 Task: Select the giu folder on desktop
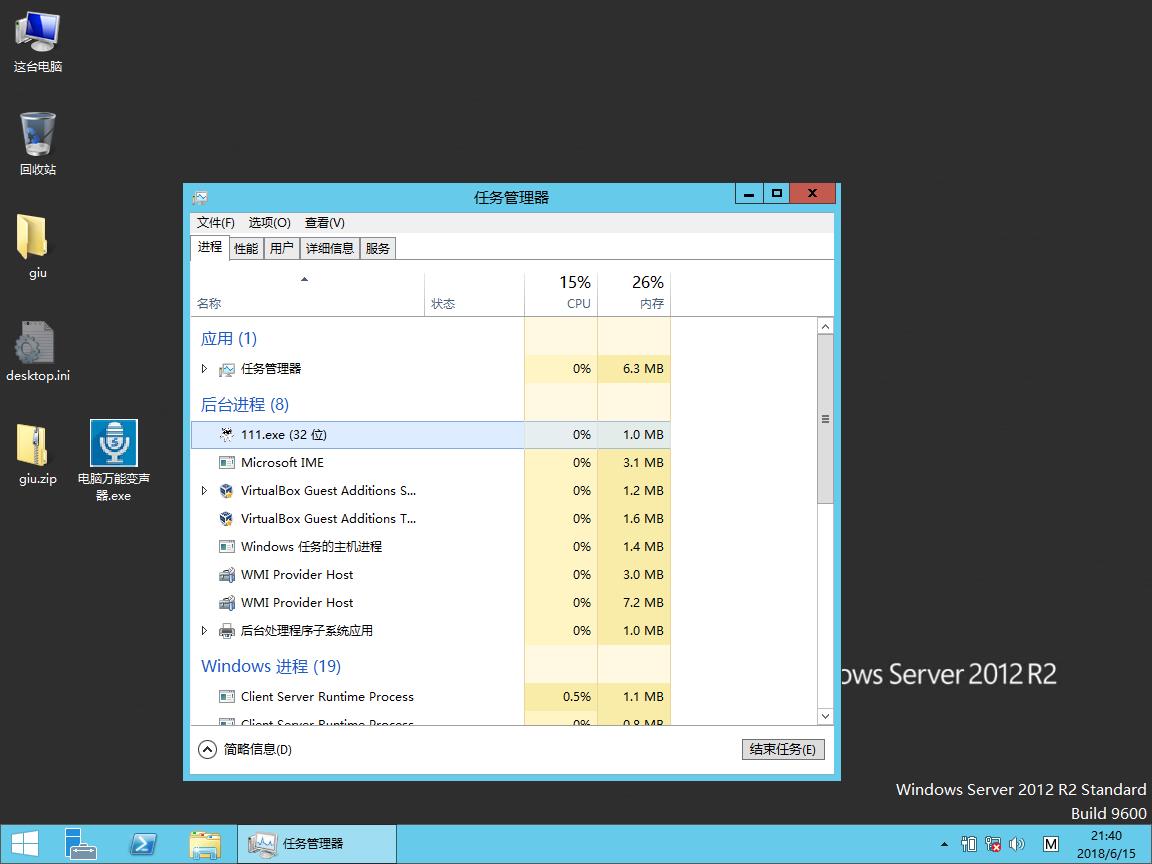[x=32, y=237]
